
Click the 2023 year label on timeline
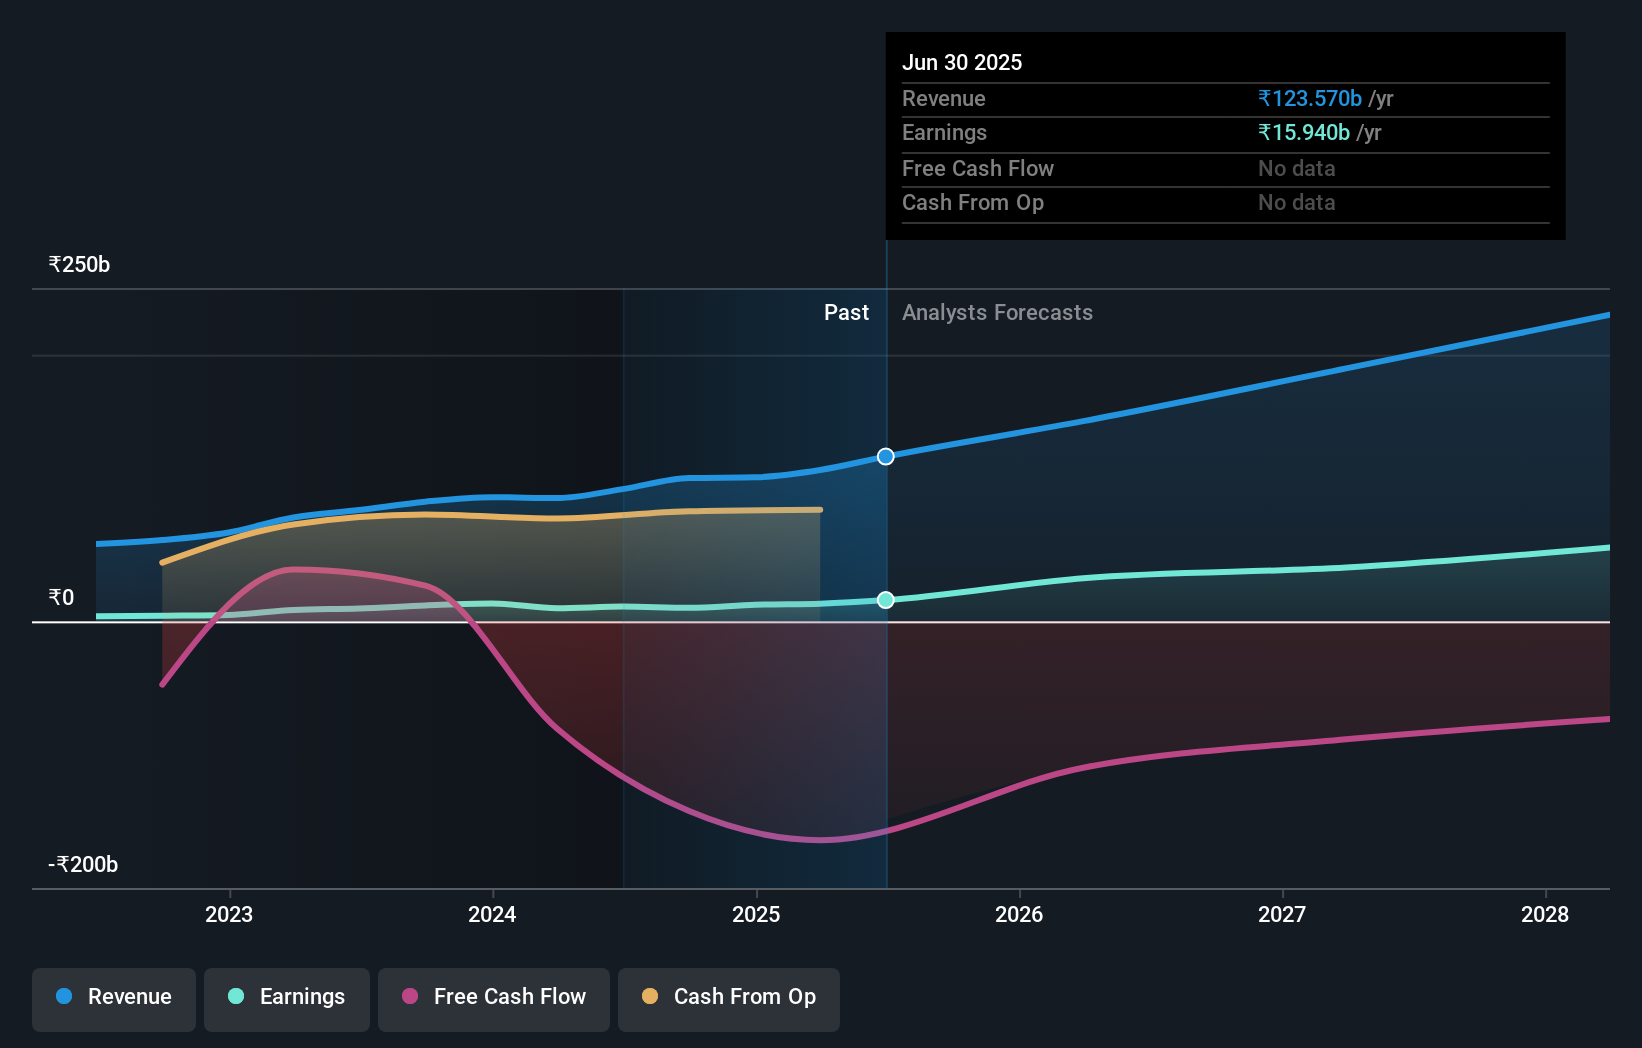(x=229, y=913)
